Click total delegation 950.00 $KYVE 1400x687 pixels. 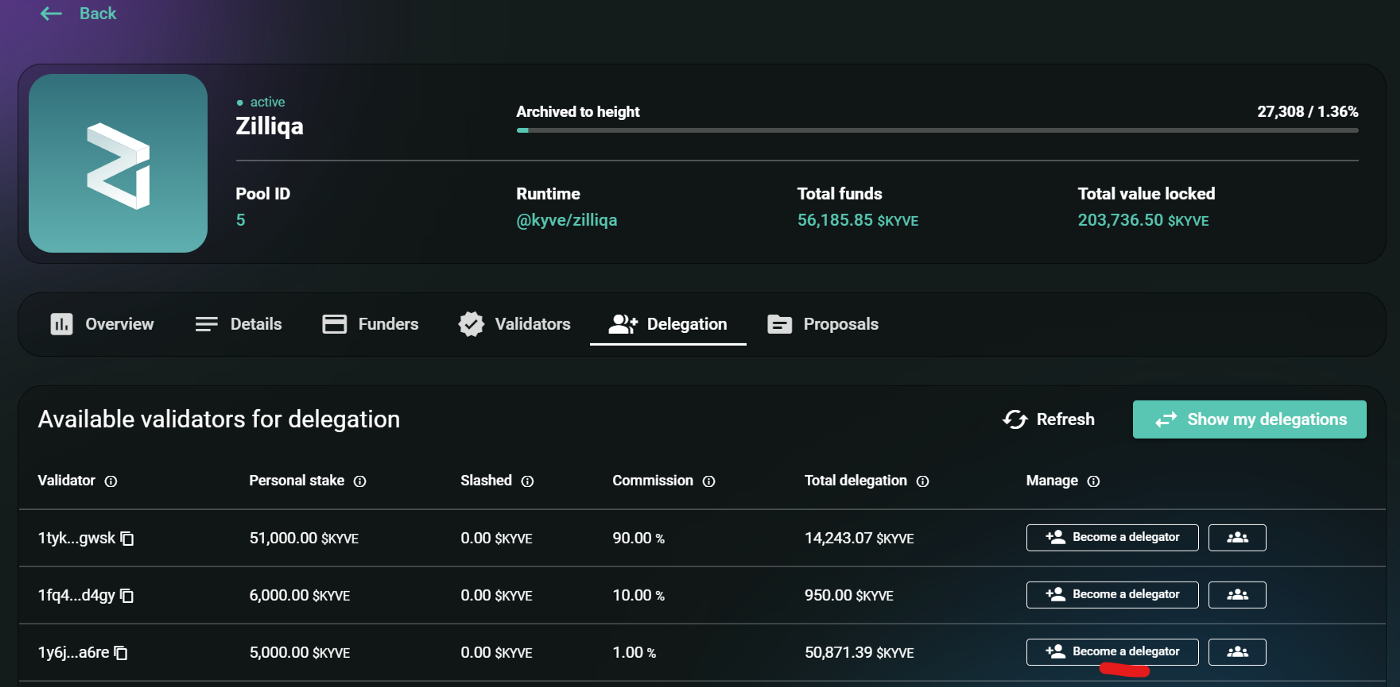[849, 595]
